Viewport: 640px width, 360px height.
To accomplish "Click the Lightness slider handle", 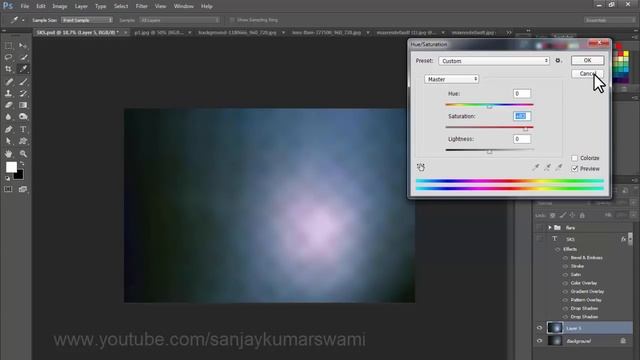I will pos(489,152).
